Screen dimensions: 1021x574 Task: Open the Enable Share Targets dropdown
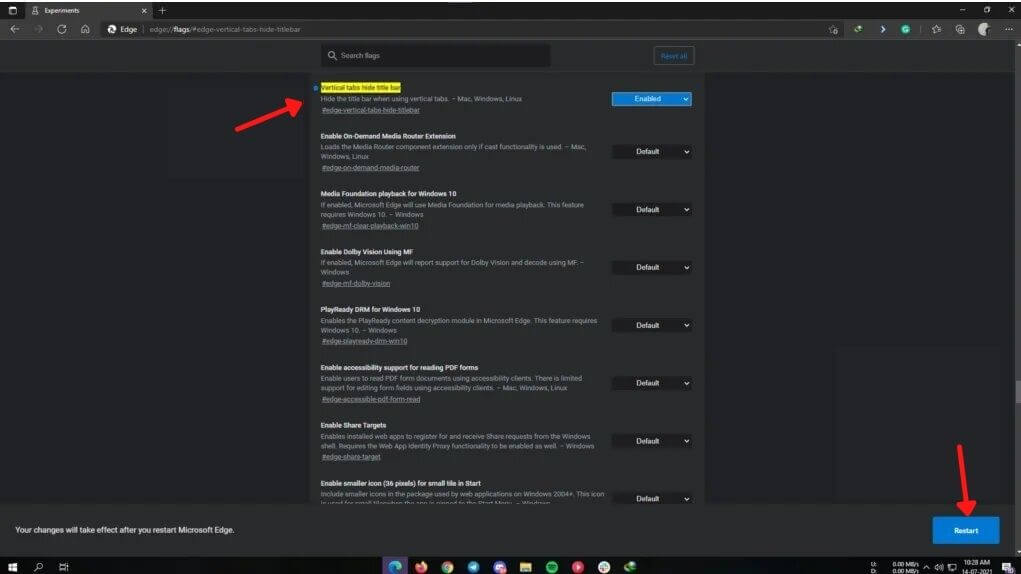click(x=651, y=441)
